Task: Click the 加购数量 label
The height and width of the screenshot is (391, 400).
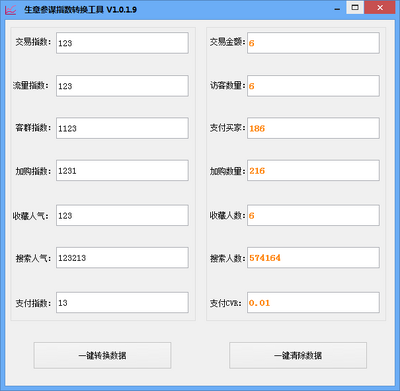Action: (228, 171)
